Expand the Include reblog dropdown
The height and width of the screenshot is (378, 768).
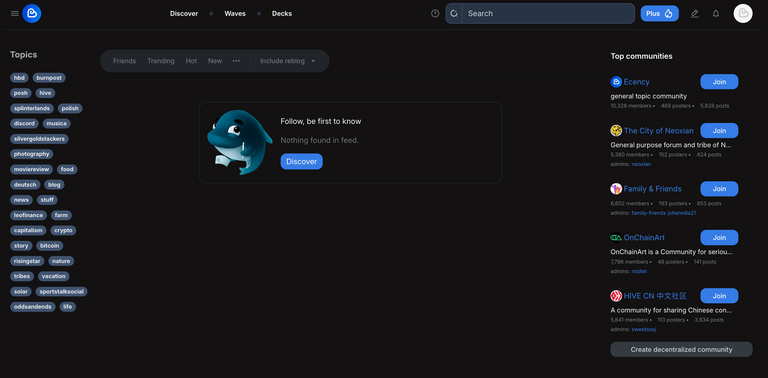(288, 61)
